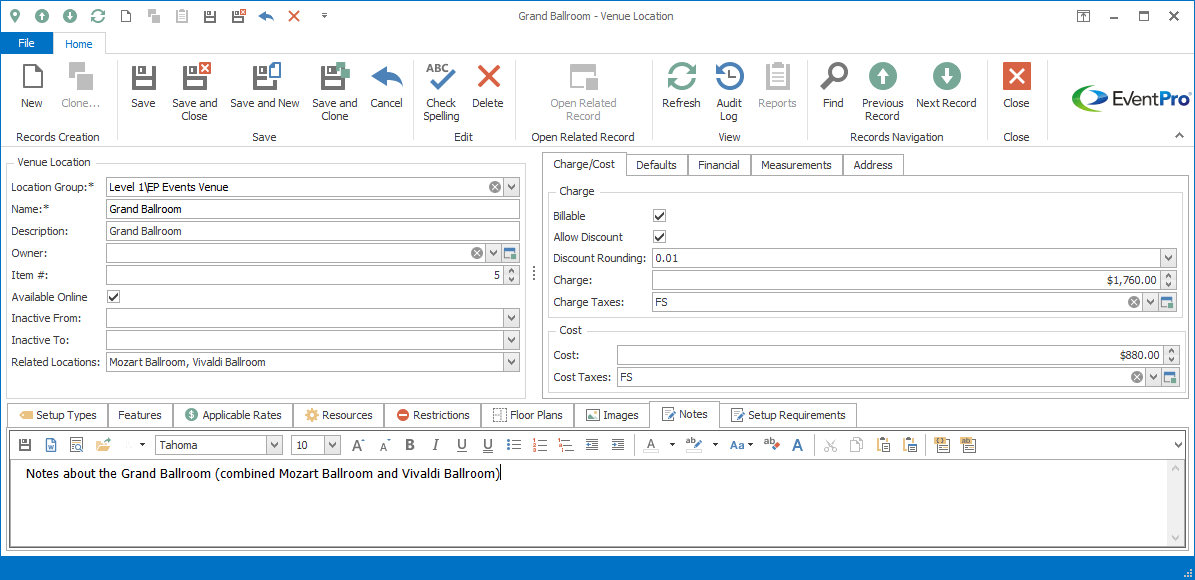Expand the Cost Taxes dropdown arrow
Screen dimensions: 1195x580
[1153, 377]
